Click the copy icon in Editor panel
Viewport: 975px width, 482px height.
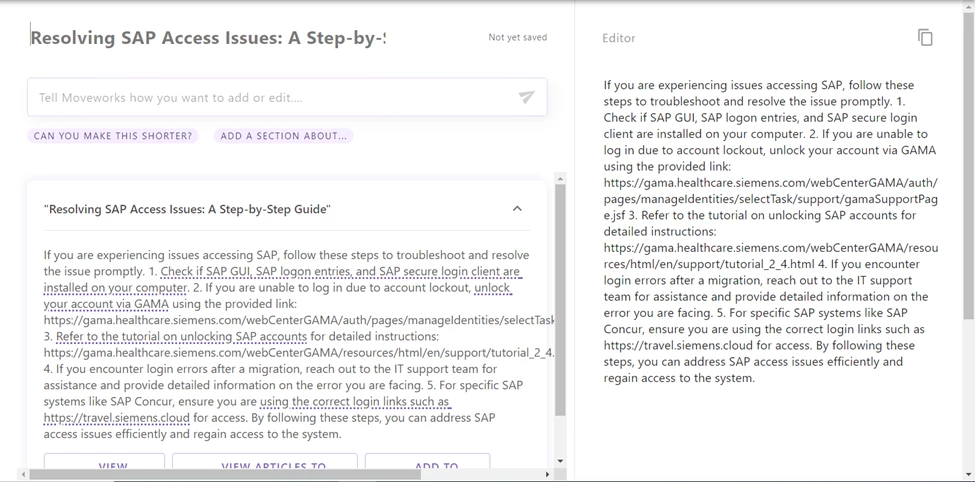[x=925, y=37]
